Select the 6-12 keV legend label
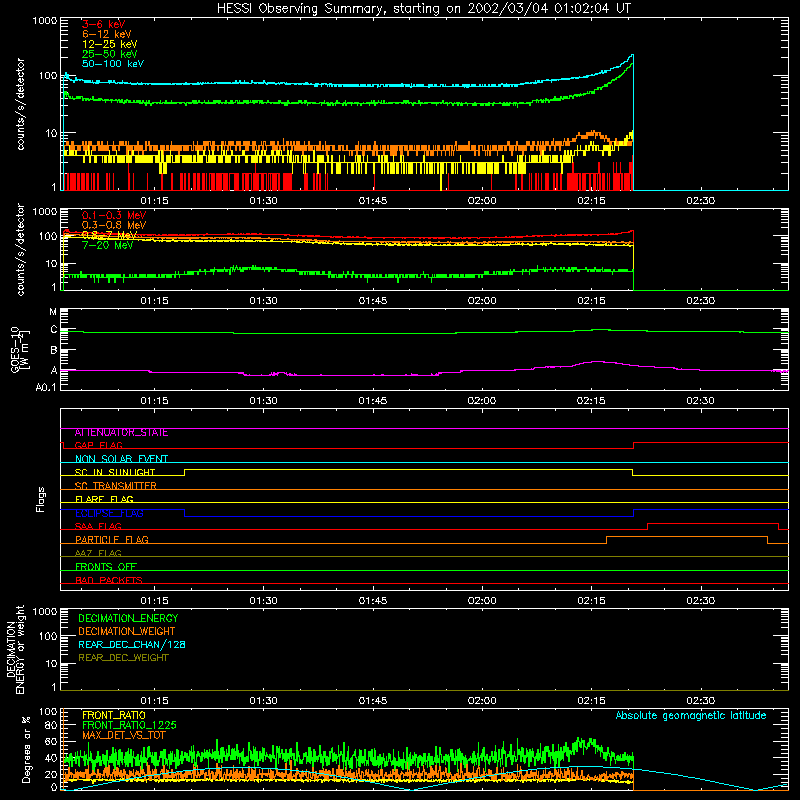Image resolution: width=800 pixels, height=800 pixels. click(x=107, y=34)
